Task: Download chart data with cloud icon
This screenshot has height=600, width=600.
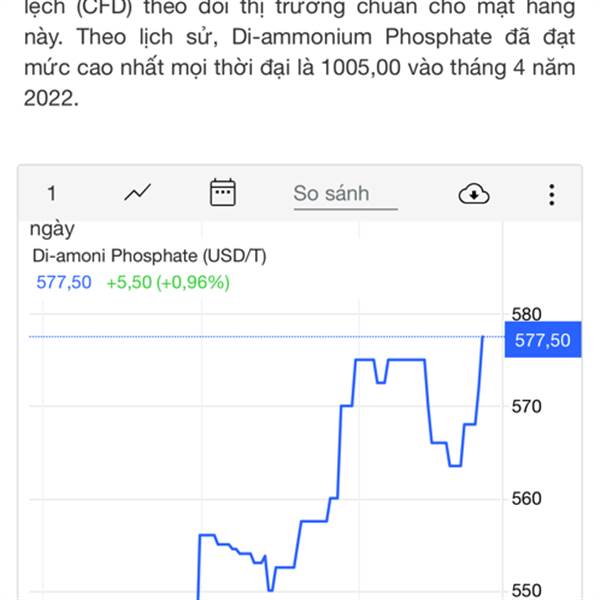Action: click(x=474, y=194)
